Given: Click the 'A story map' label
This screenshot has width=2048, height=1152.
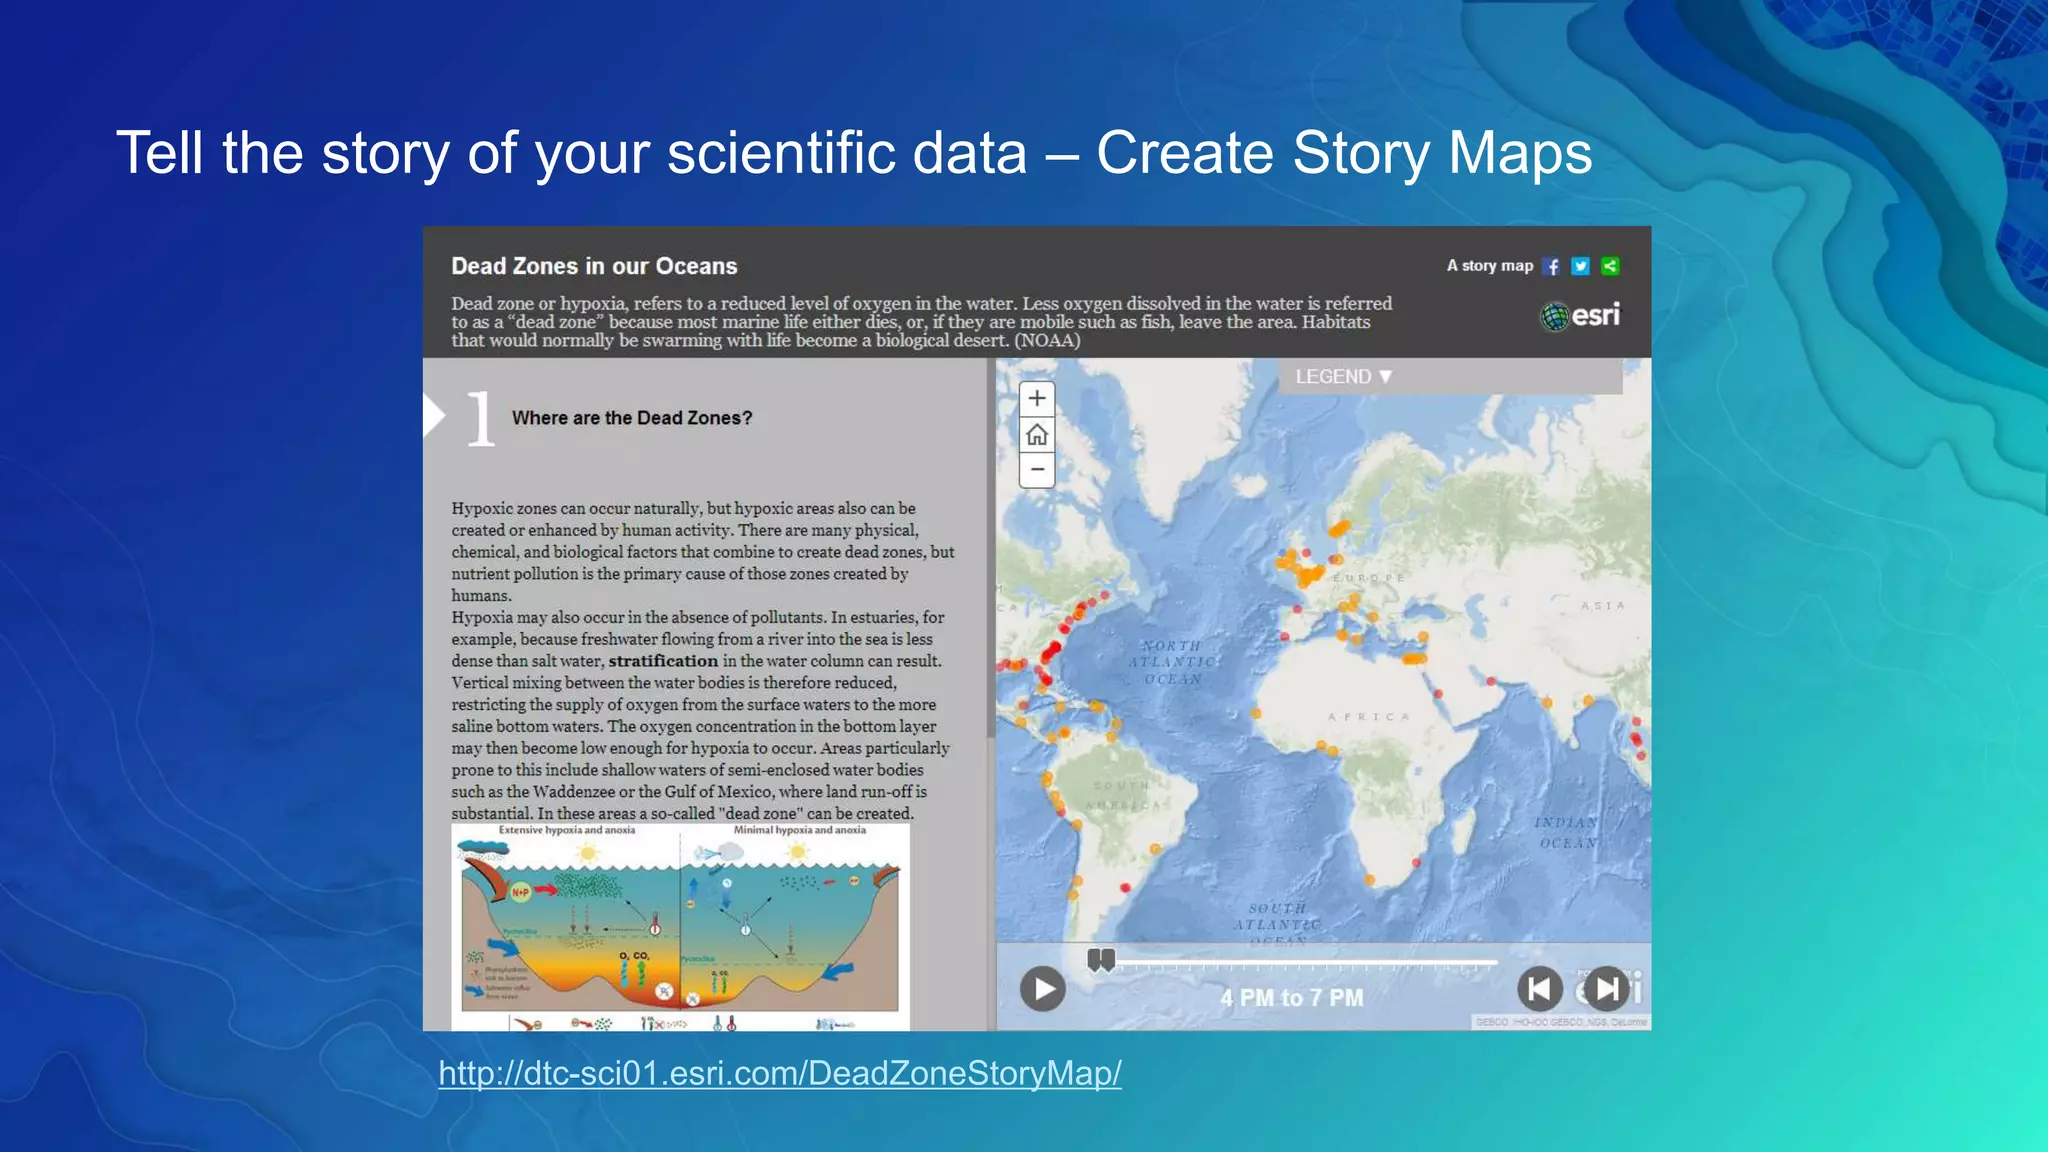Looking at the screenshot, I should pos(1489,265).
